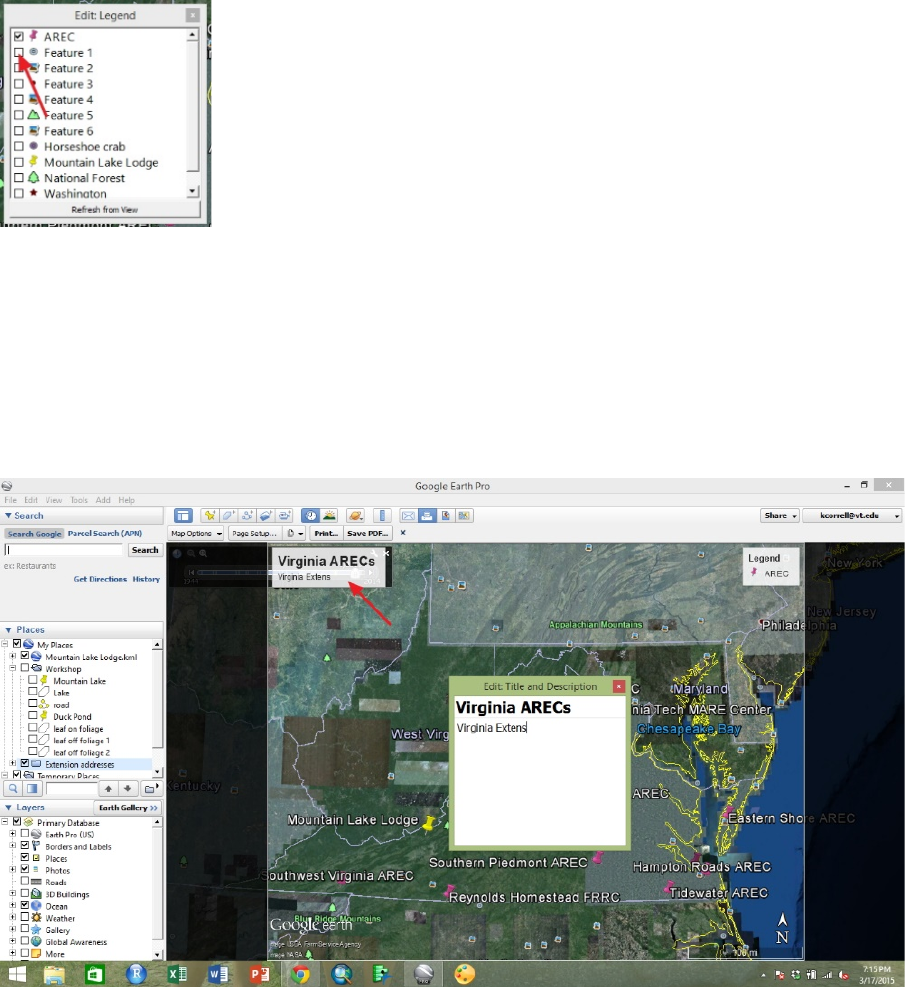Close the print options bar with X
This screenshot has width=905, height=987.
(403, 533)
